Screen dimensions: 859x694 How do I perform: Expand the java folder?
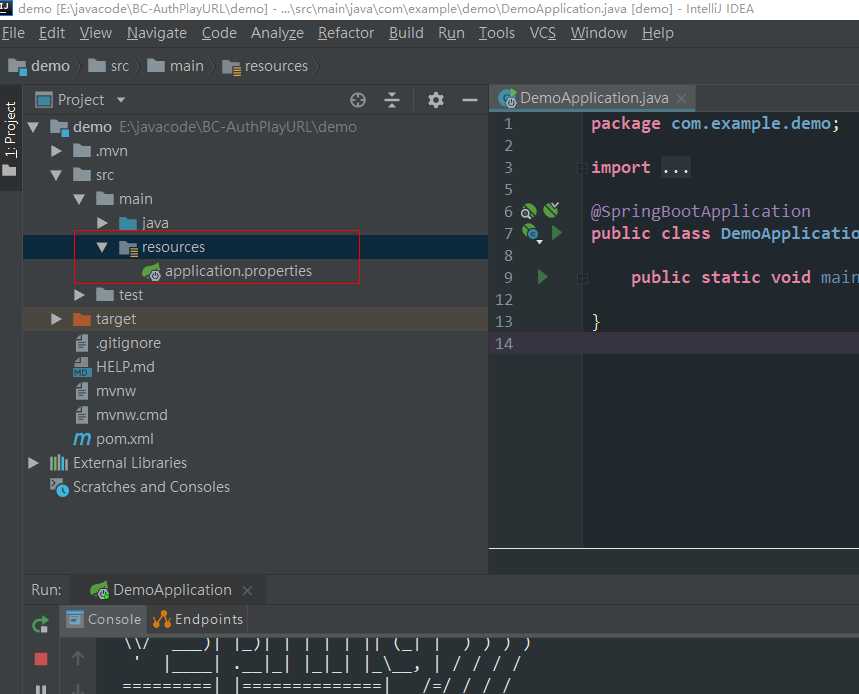[x=102, y=223]
